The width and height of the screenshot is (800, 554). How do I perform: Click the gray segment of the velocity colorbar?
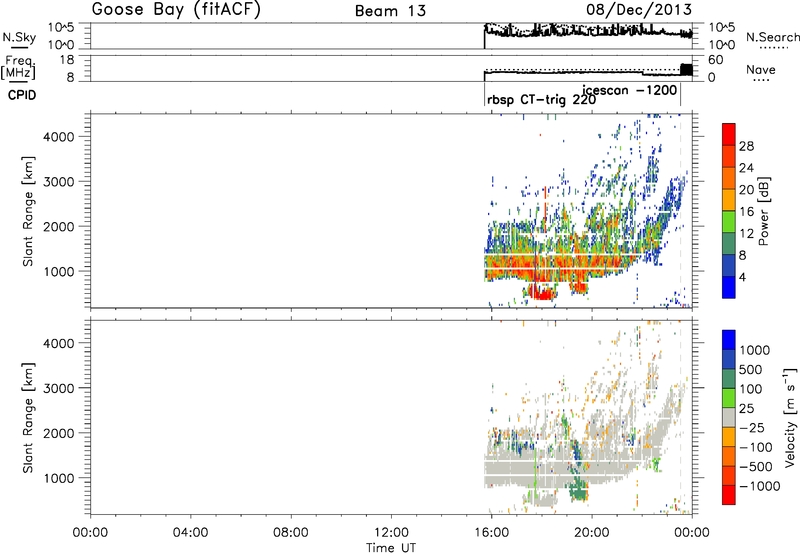click(x=729, y=417)
